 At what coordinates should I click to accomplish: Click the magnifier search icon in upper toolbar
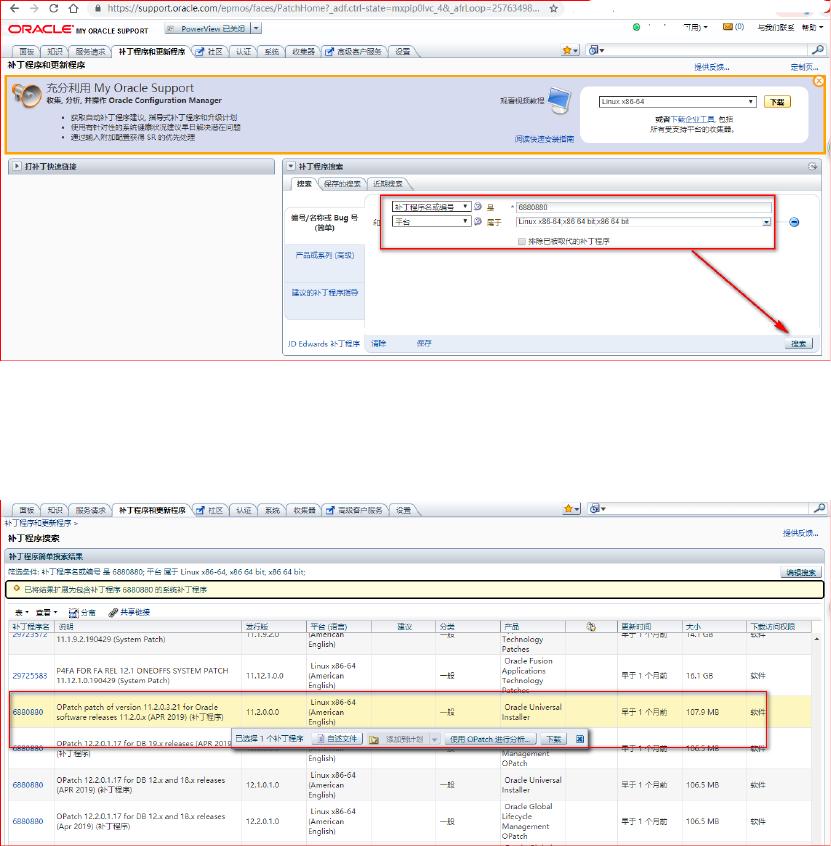tap(818, 50)
